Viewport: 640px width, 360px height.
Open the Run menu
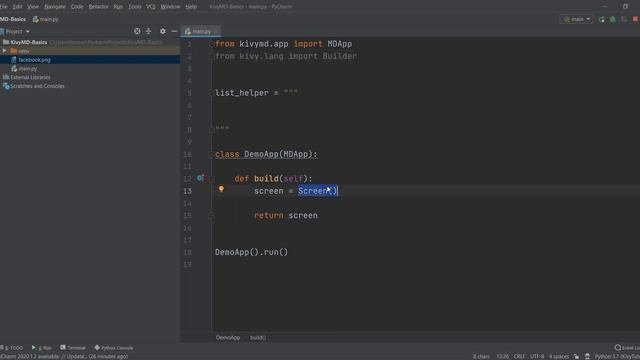(x=118, y=7)
